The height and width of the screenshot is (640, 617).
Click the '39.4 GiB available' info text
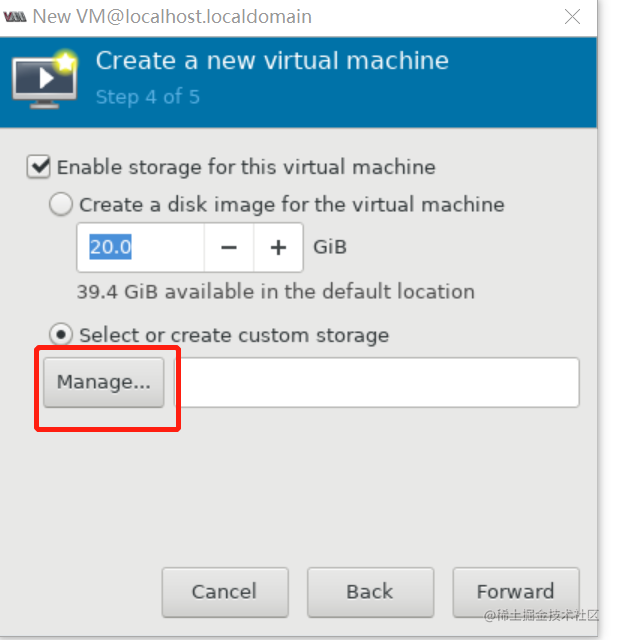click(x=275, y=292)
